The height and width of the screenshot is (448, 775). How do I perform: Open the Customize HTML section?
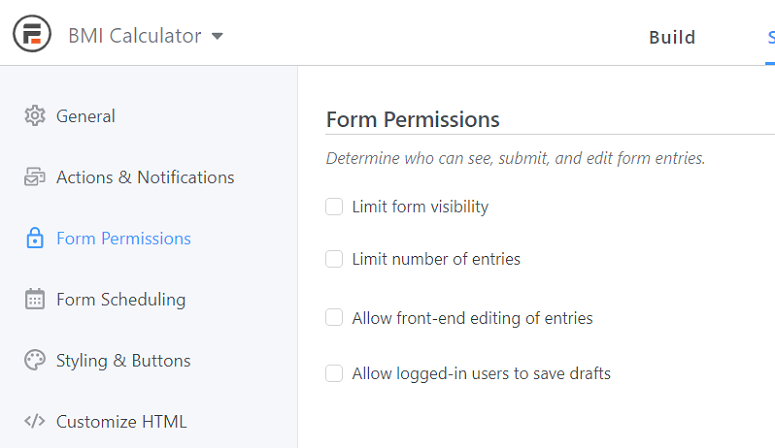coord(121,421)
